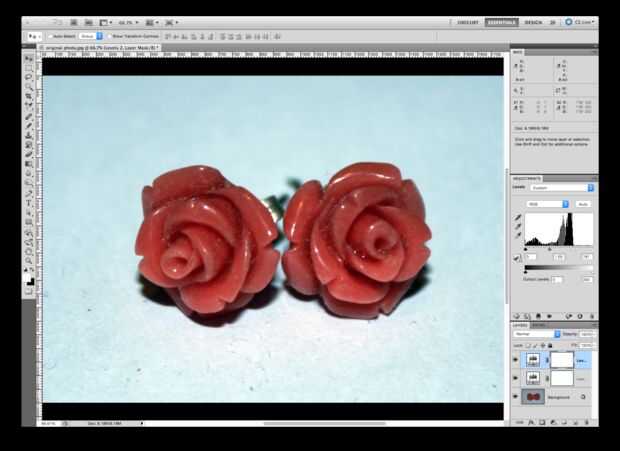Open the CS Live dropdown
The height and width of the screenshot is (451, 620).
(580, 22)
